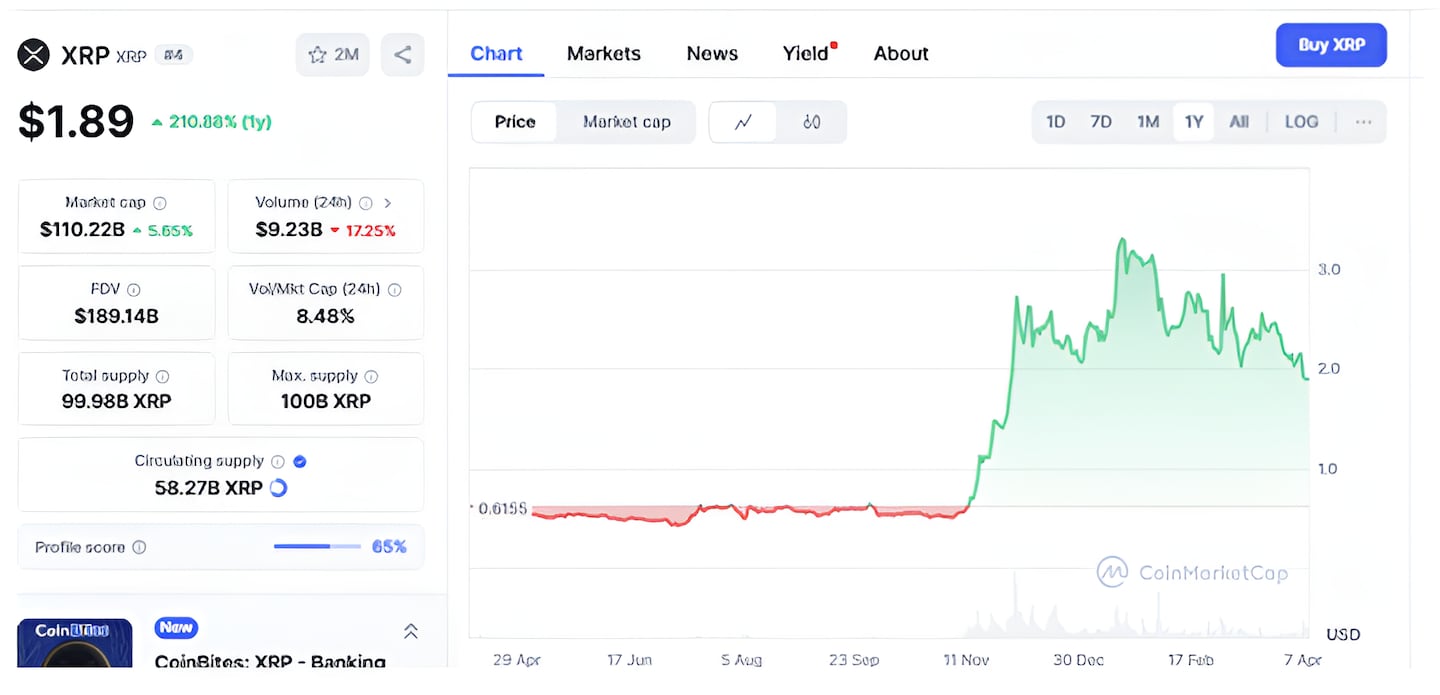The height and width of the screenshot is (695, 1440).
Task: Add XRP to watchlist with star button
Action: point(333,55)
